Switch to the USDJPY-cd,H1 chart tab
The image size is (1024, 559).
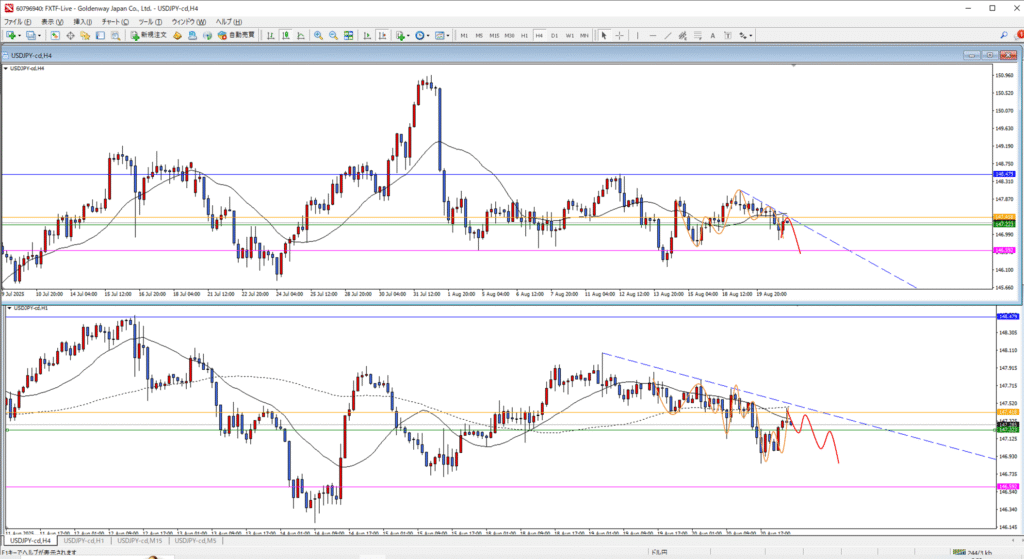click(x=84, y=541)
